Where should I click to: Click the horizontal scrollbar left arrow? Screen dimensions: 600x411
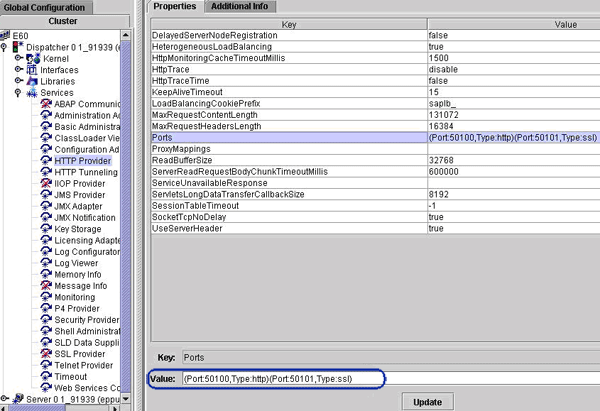coord(4,408)
